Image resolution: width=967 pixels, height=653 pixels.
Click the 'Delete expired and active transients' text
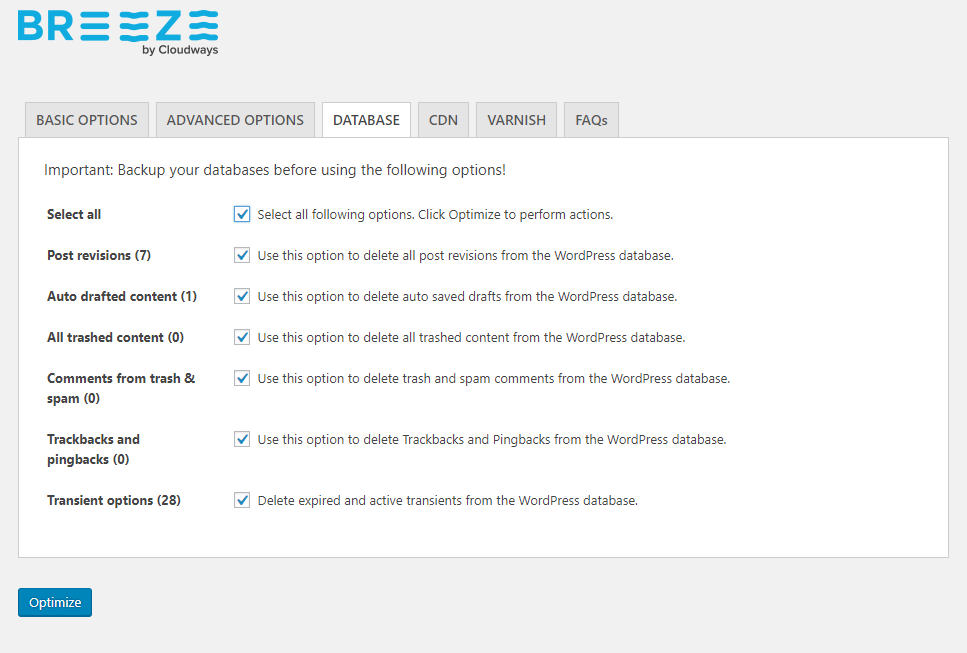(x=447, y=500)
